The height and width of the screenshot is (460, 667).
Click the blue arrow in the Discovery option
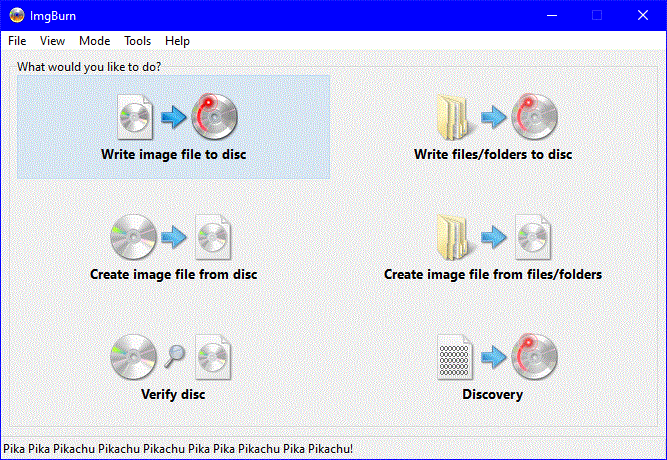pos(493,357)
